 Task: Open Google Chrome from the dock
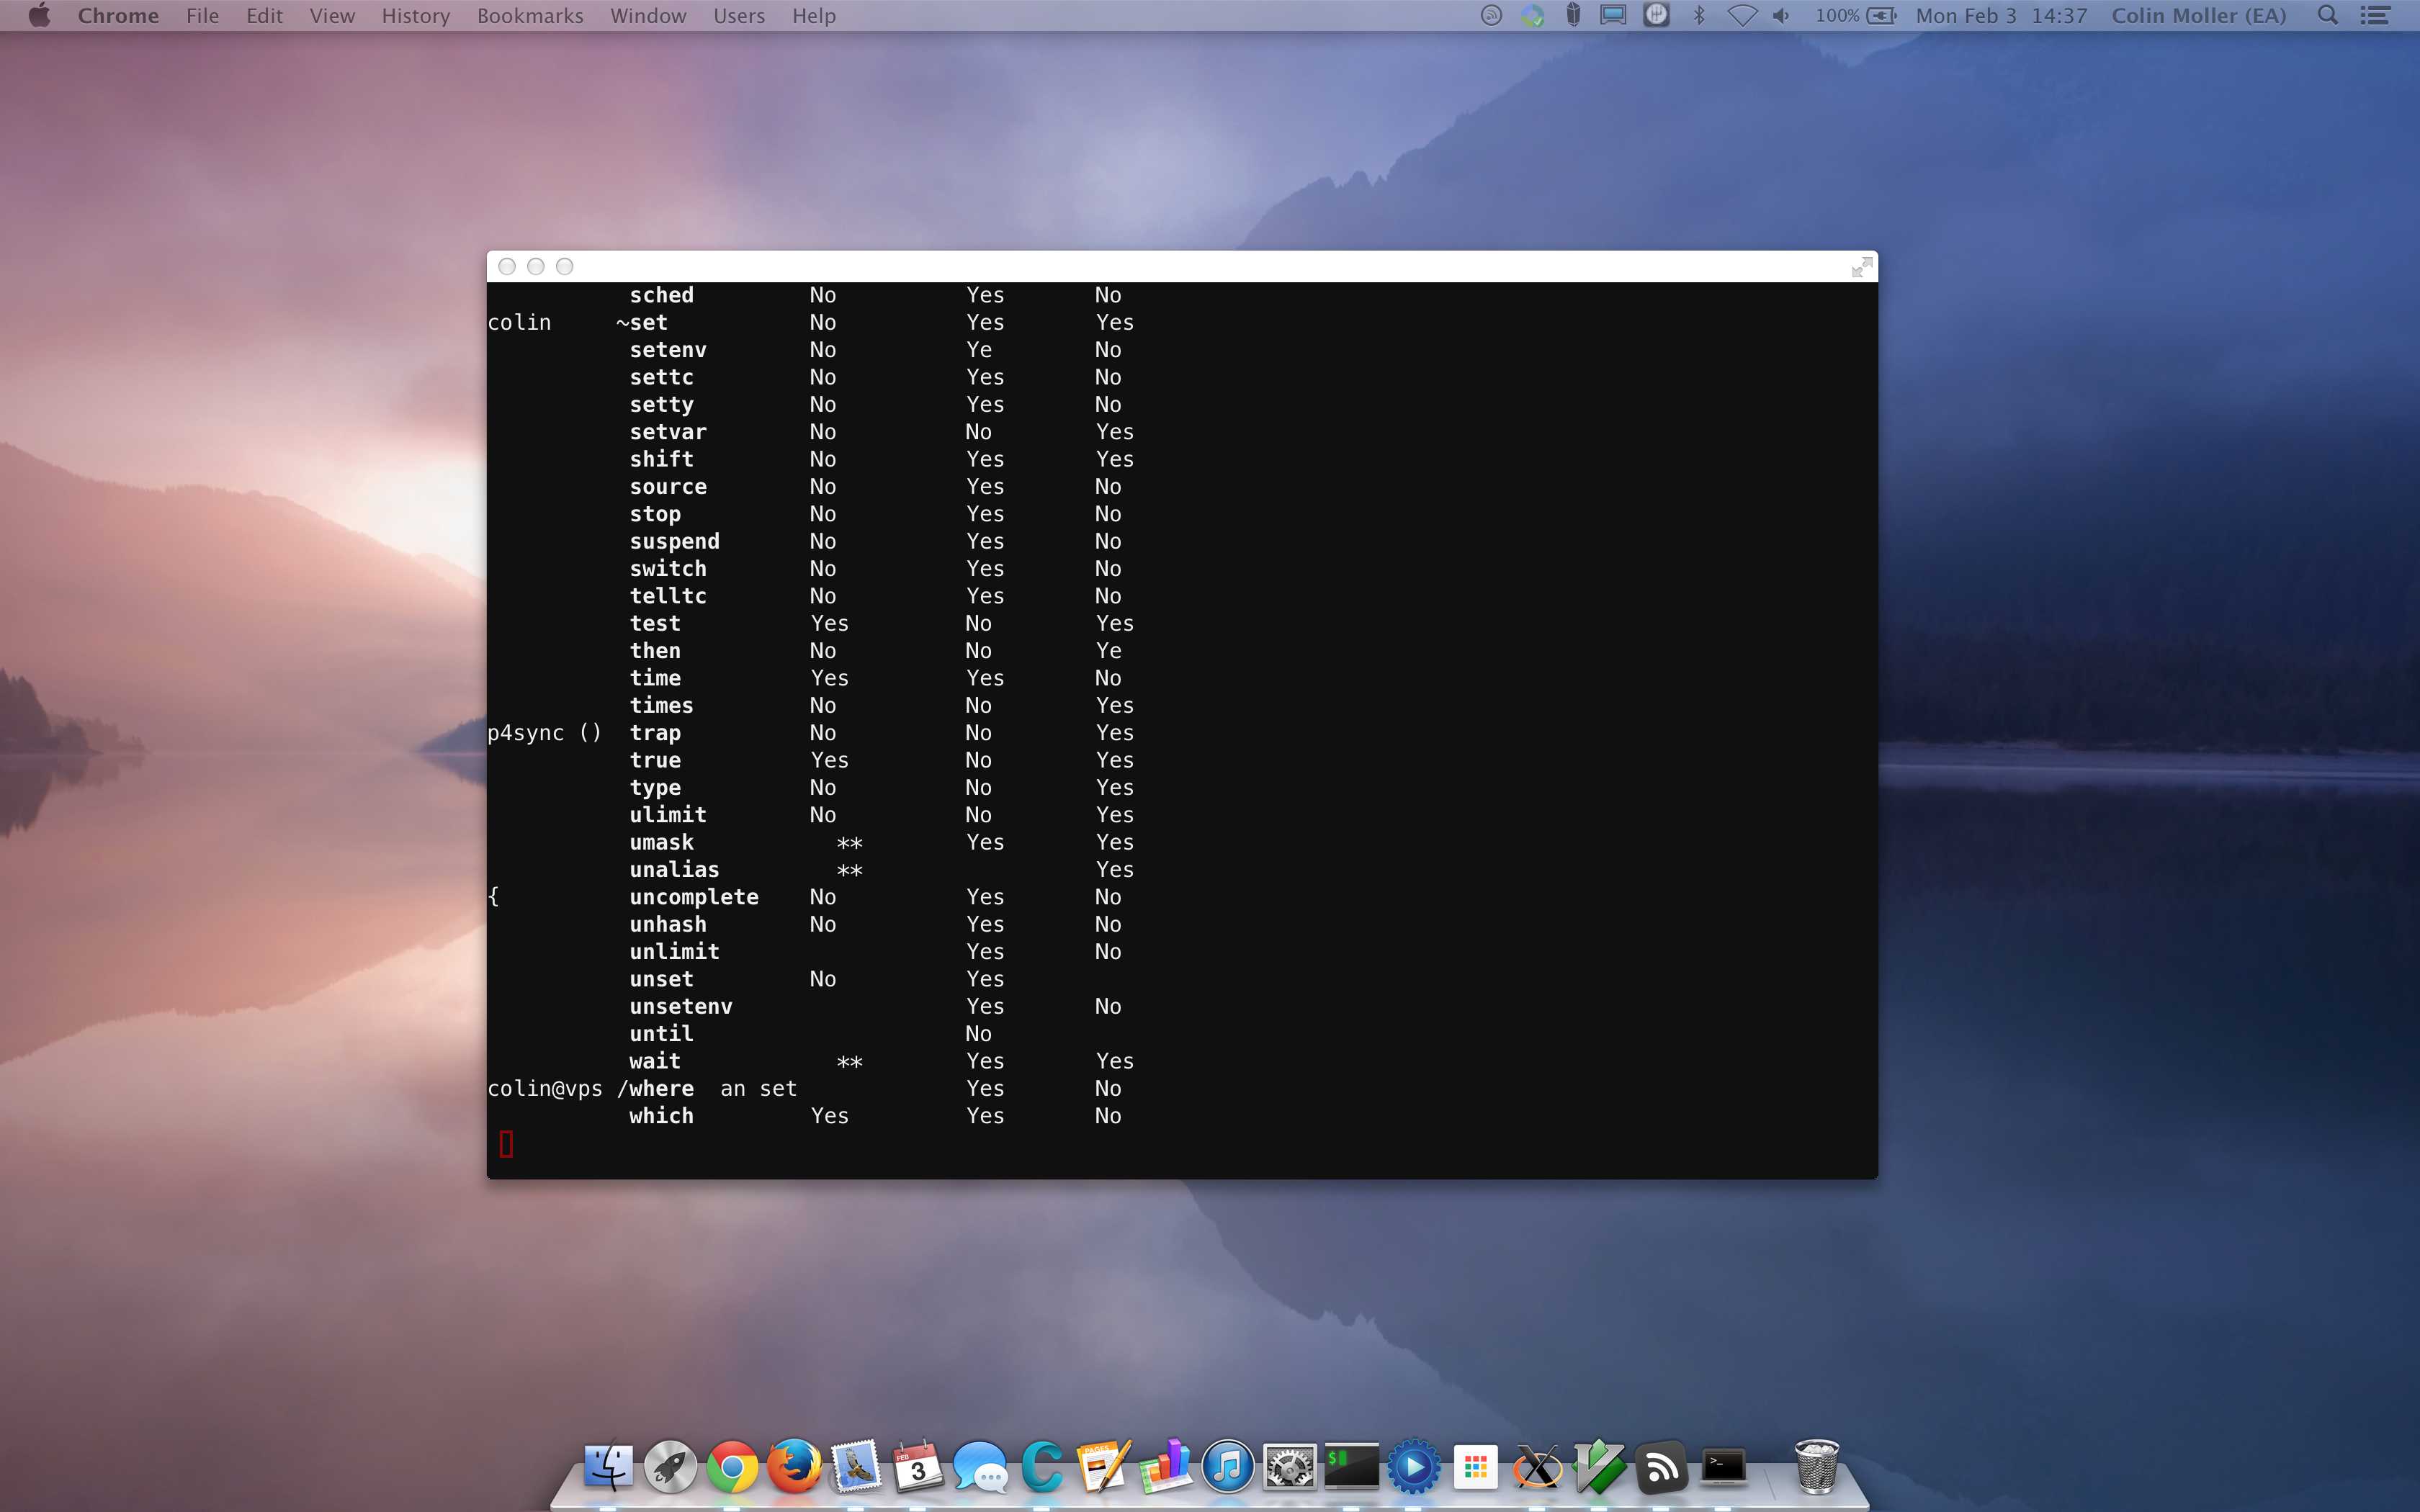(x=732, y=1467)
